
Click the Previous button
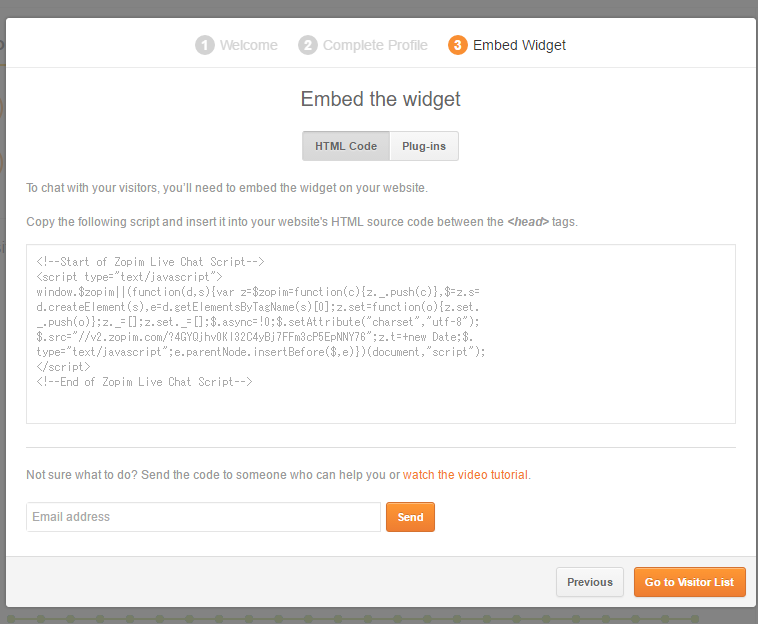590,582
